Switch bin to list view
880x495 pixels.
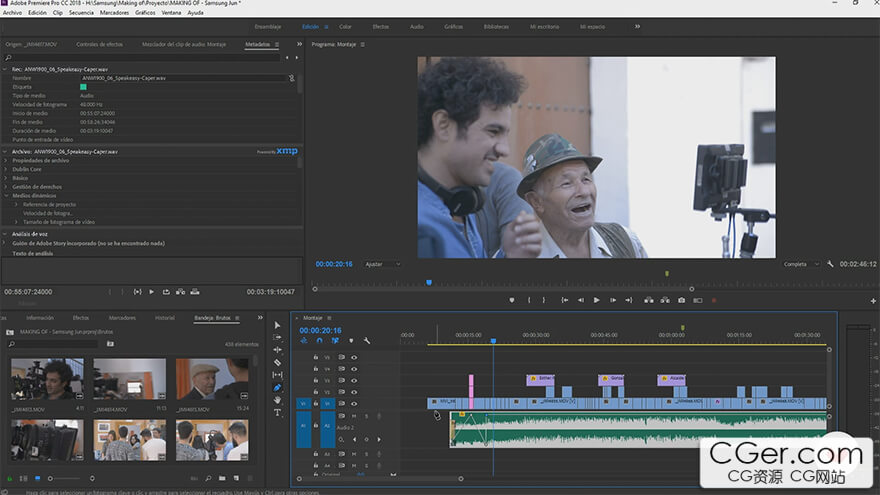(x=23, y=478)
